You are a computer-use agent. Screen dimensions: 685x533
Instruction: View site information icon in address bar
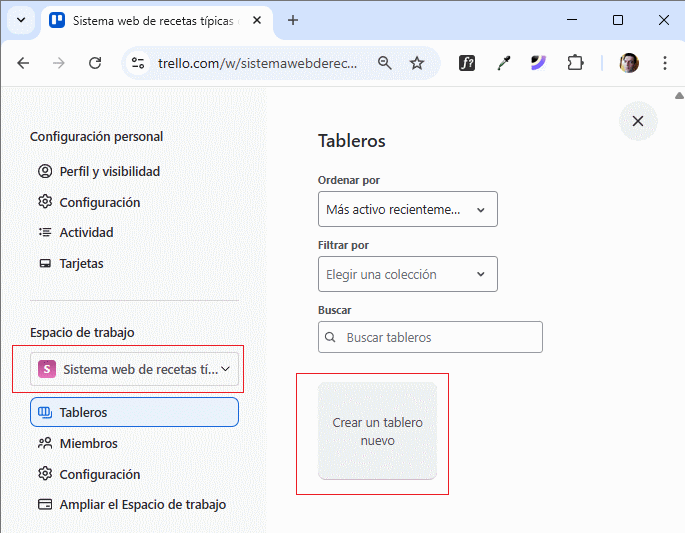pyautogui.click(x=139, y=63)
